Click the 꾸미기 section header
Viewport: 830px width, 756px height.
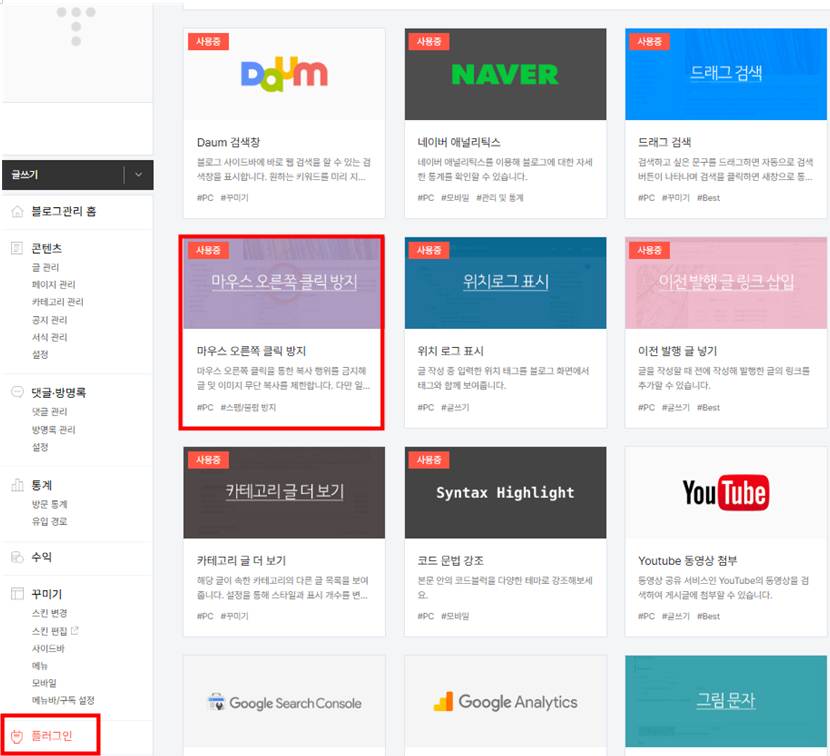47,593
